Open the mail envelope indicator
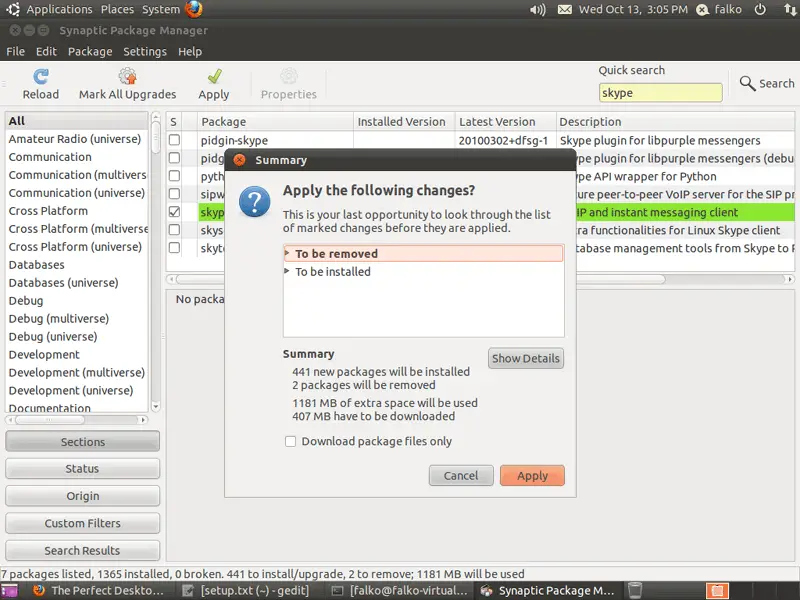Image resolution: width=800 pixels, height=600 pixels. point(564,10)
